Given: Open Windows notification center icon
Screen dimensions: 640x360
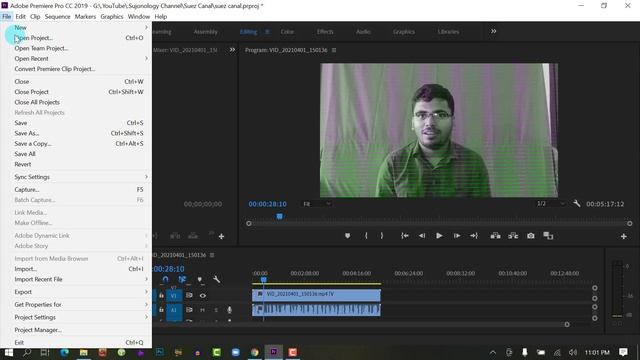Looking at the screenshot, I should click(x=623, y=352).
